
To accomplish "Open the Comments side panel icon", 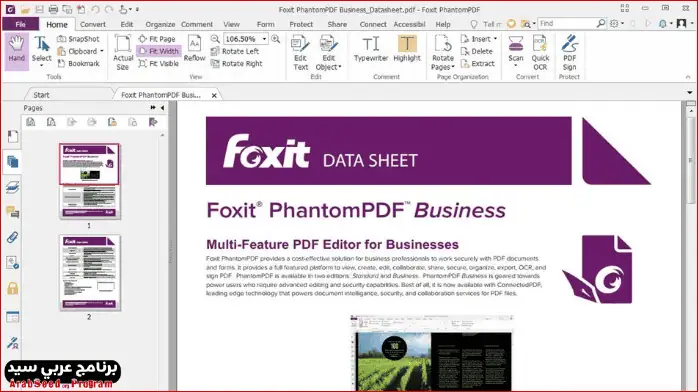I will 12,212.
